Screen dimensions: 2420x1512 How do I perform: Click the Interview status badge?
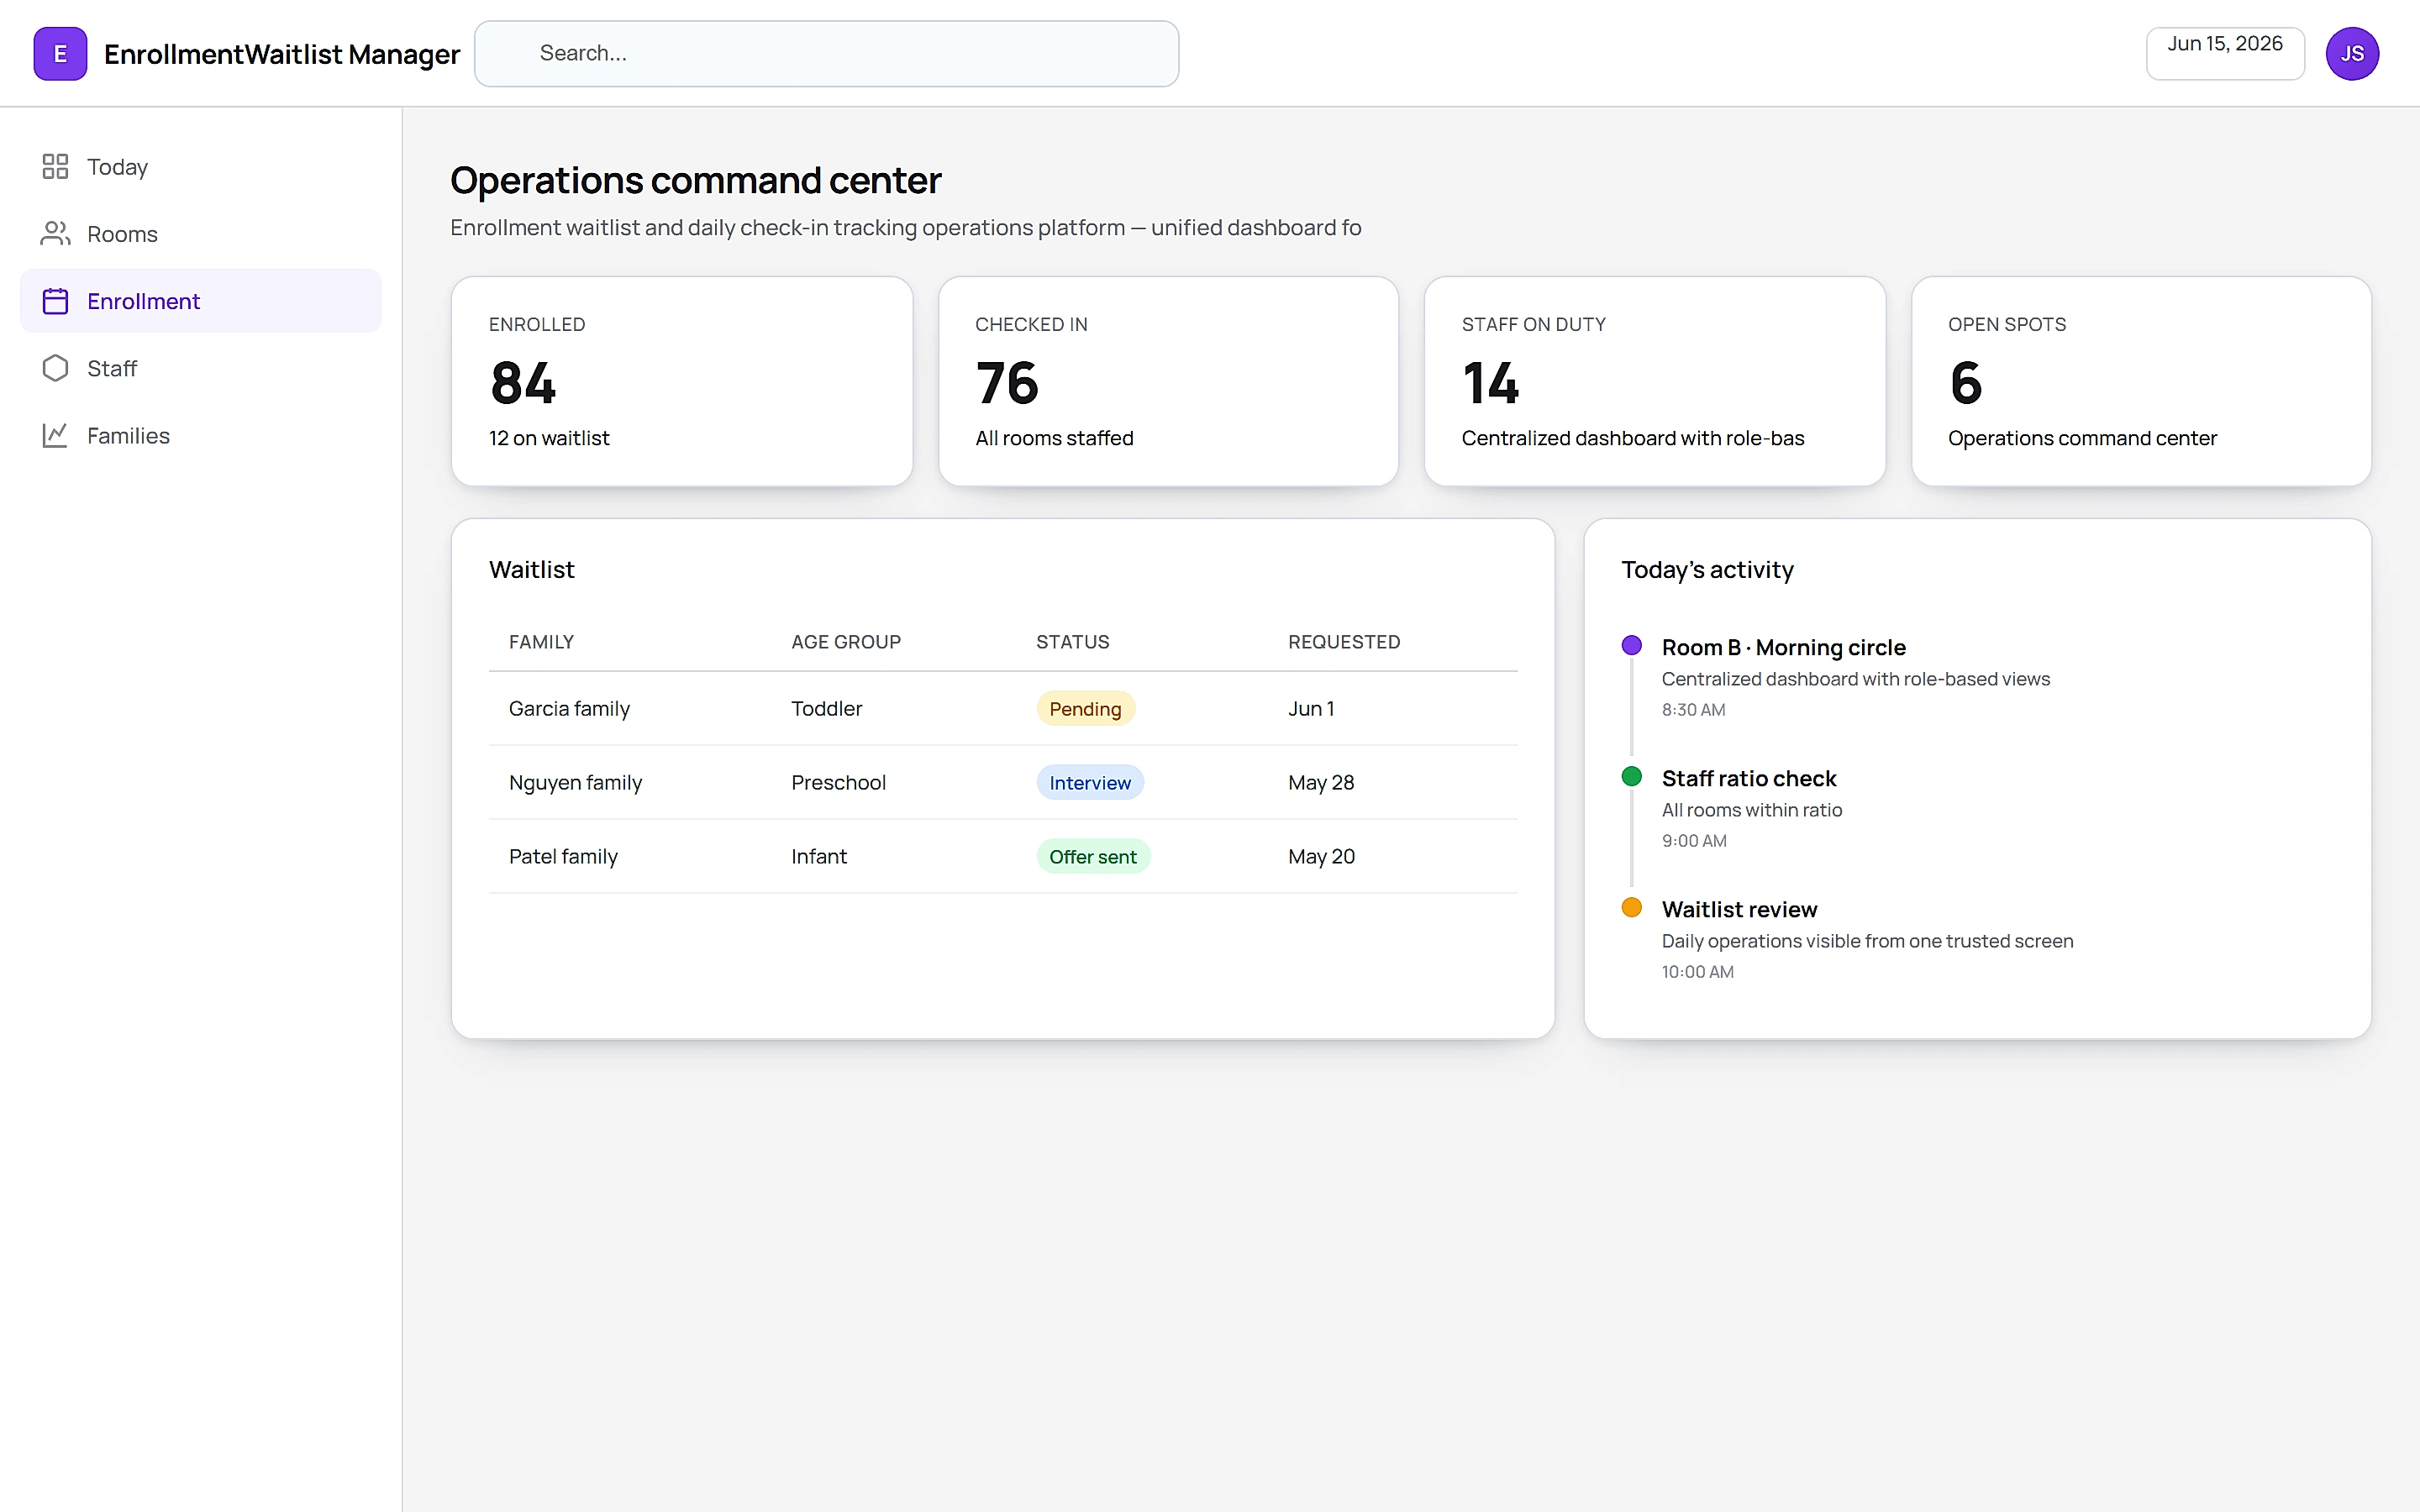1090,782
